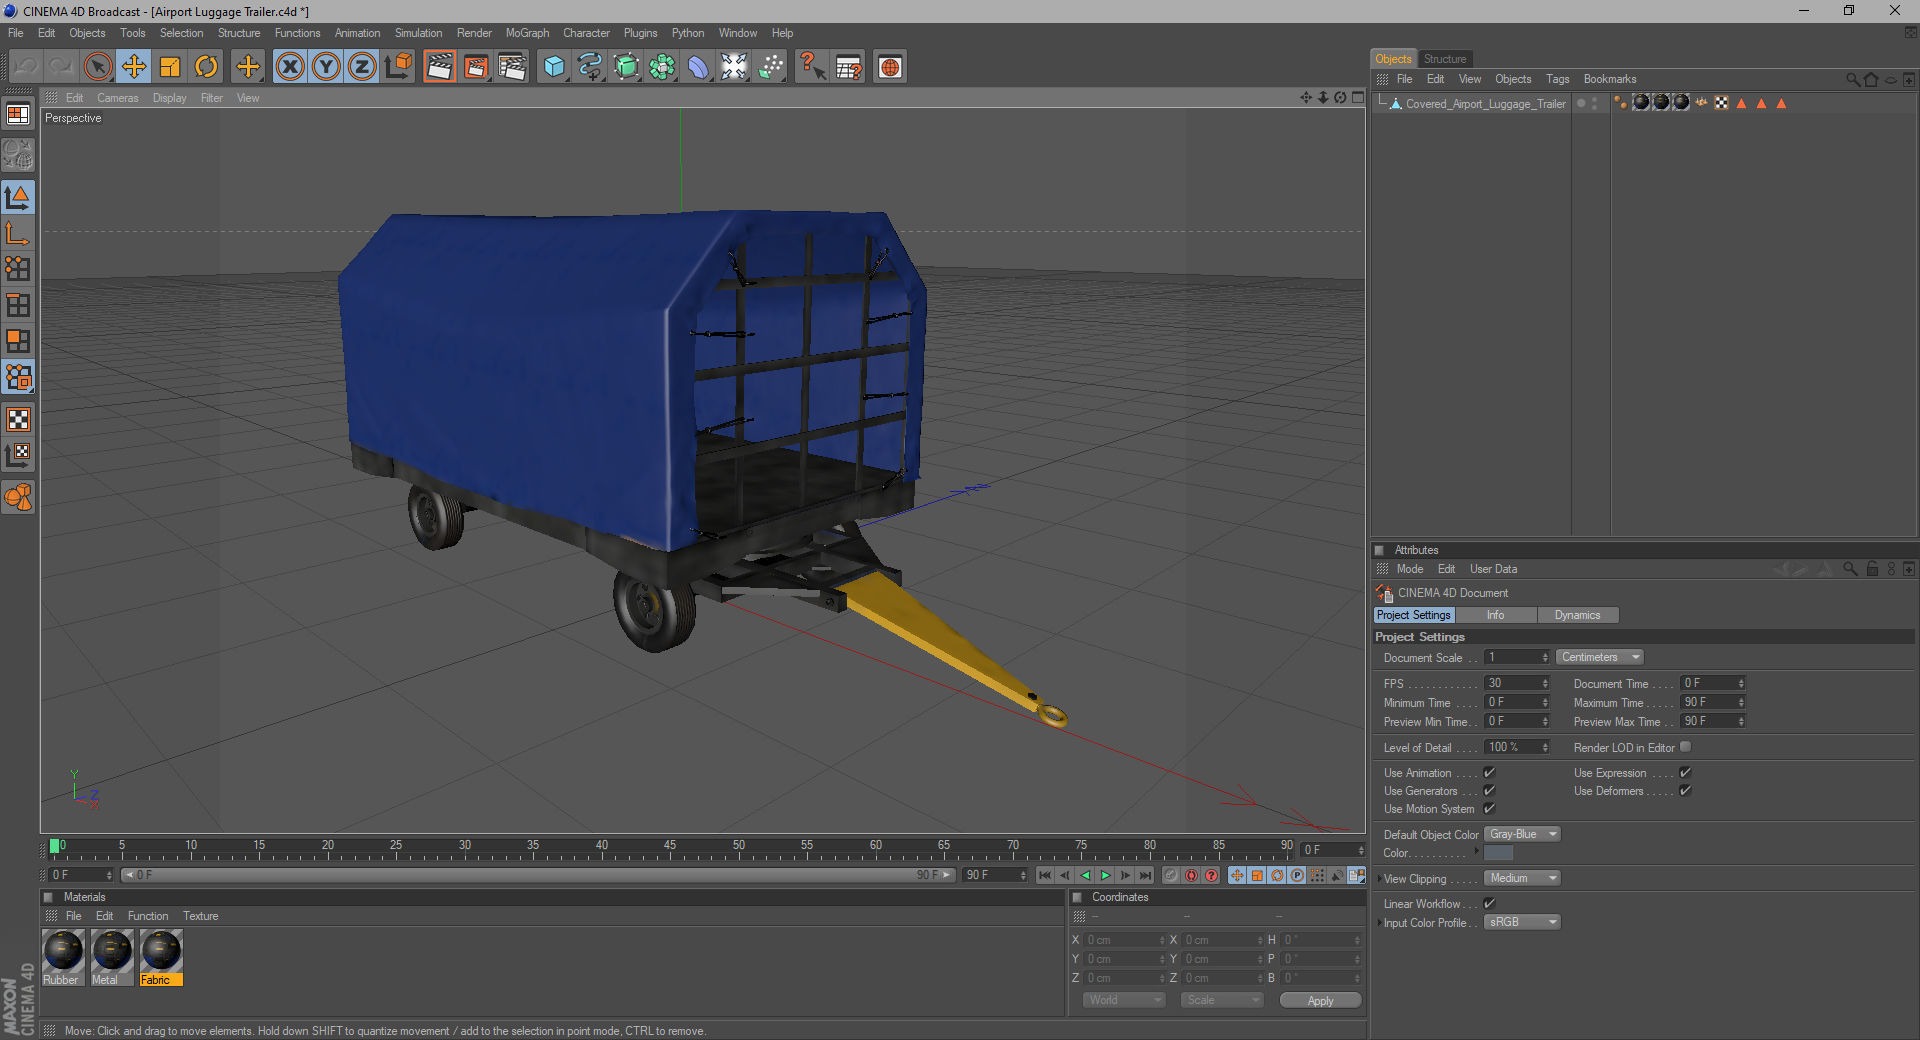1920x1040 pixels.
Task: Expand Input Color Profile arrow
Action: 1379,923
